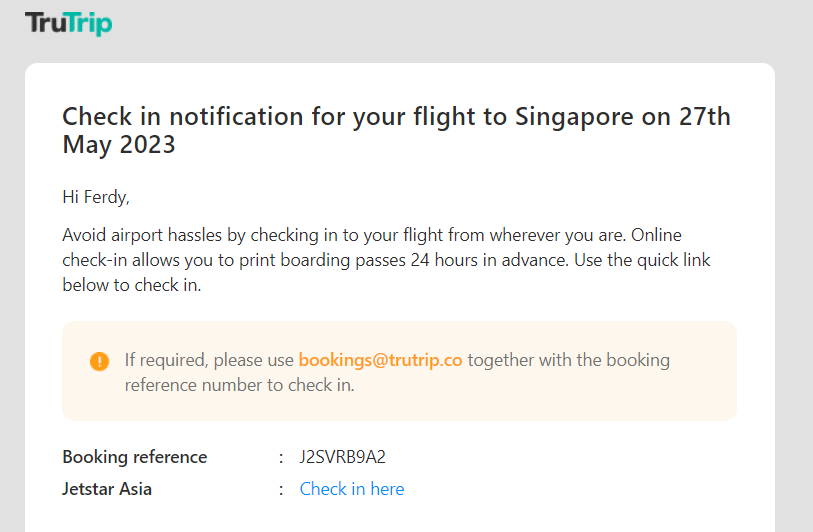Click the 'Booking reference' label
813x532 pixels.
pos(135,457)
